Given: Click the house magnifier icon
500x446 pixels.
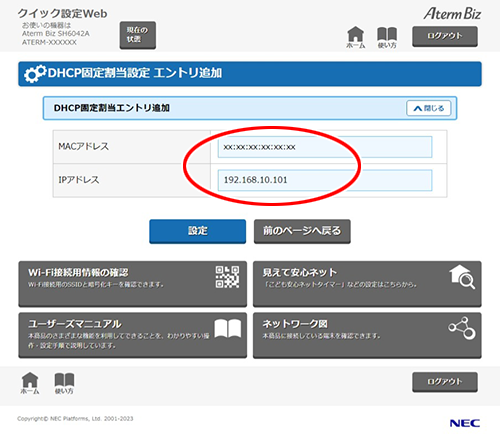Looking at the screenshot, I should [462, 277].
